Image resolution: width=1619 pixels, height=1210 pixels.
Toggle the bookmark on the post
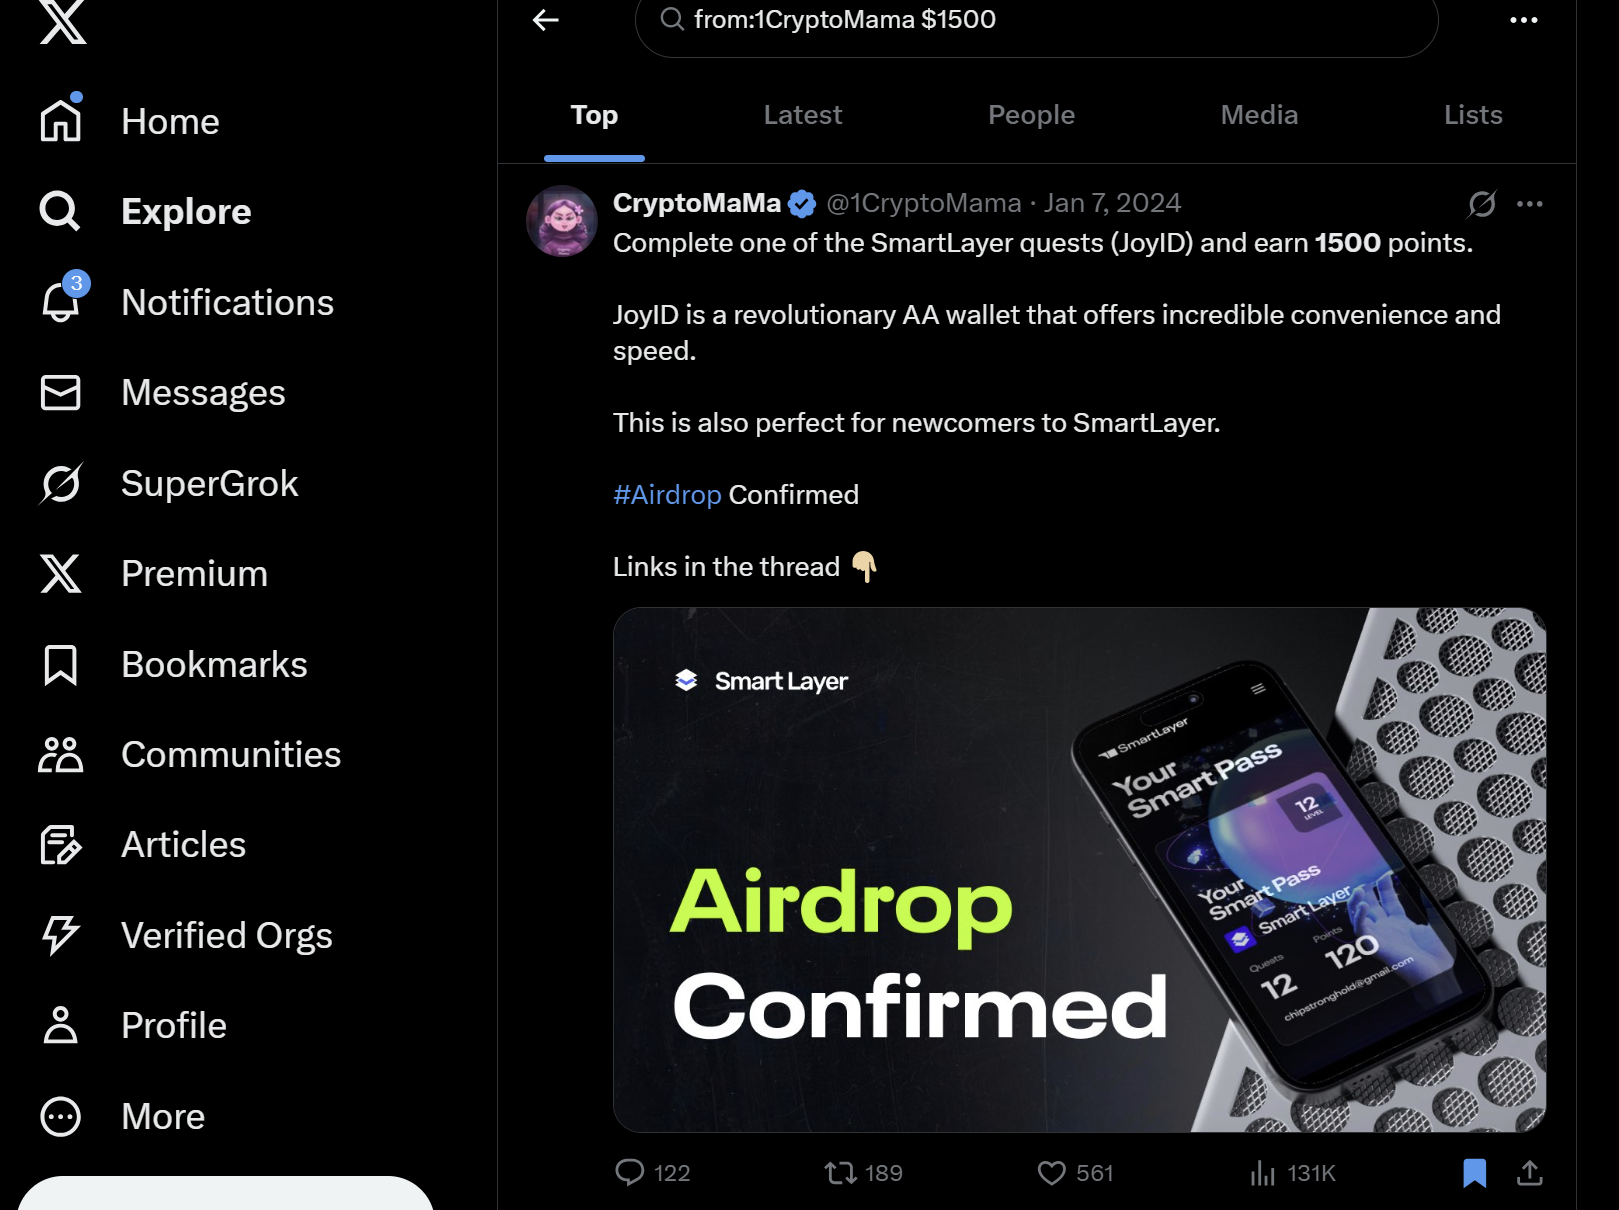click(1474, 1173)
